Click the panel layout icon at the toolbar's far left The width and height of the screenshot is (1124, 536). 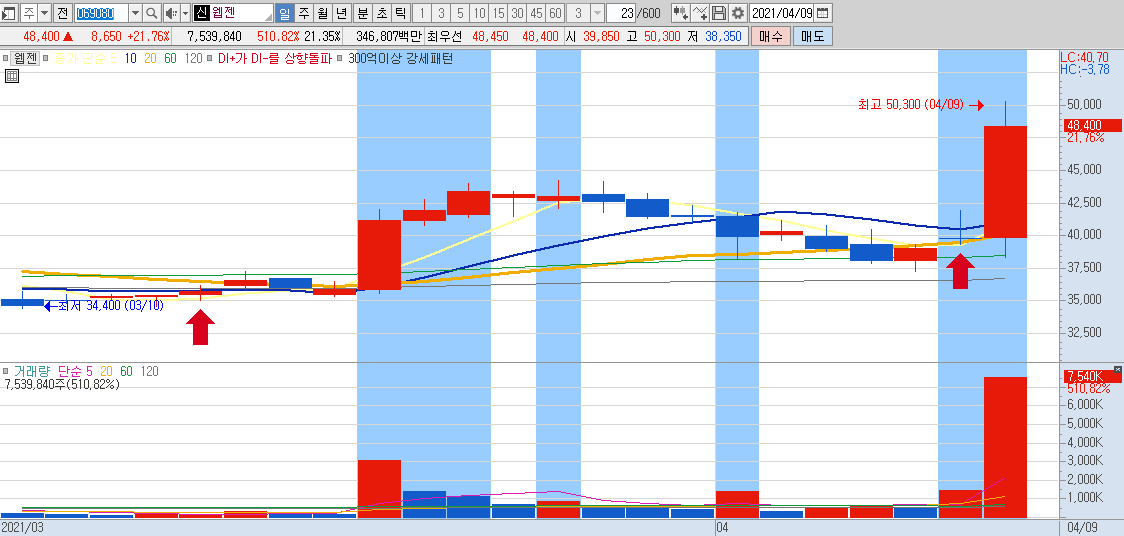click(x=9, y=13)
